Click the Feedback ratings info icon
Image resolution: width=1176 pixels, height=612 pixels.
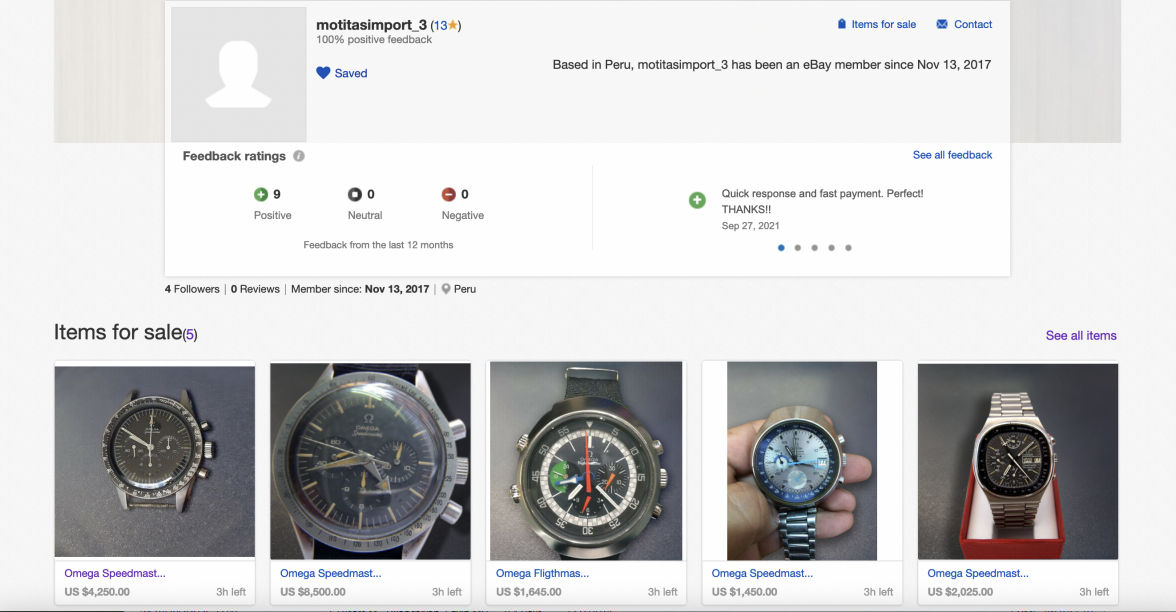(299, 156)
